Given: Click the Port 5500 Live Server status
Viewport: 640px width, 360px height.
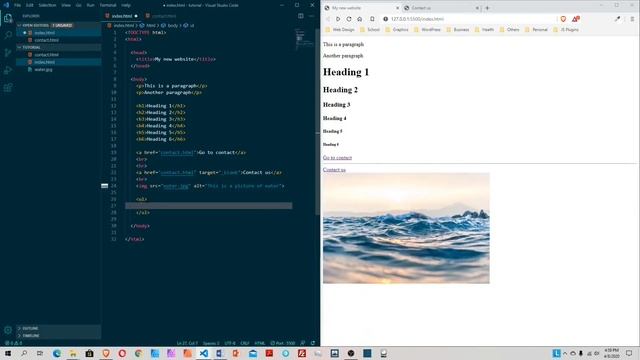Looking at the screenshot, I should coord(283,343).
